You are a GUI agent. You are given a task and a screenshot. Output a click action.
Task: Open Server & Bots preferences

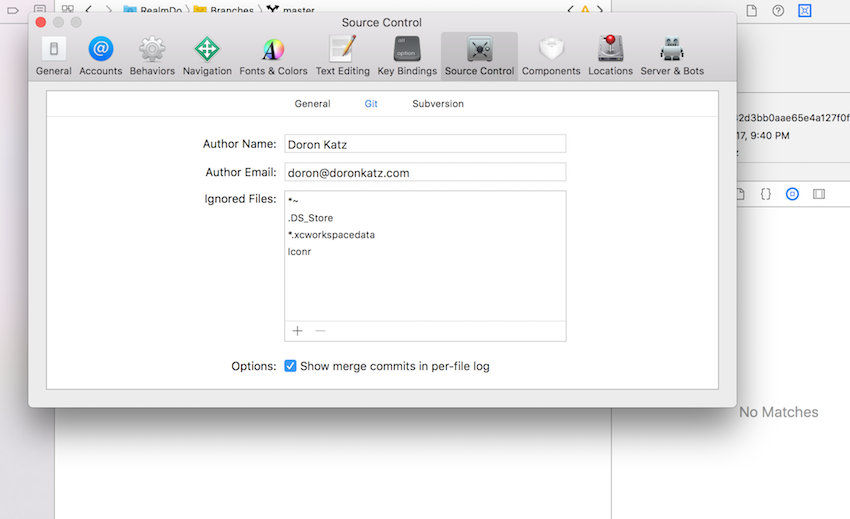672,56
